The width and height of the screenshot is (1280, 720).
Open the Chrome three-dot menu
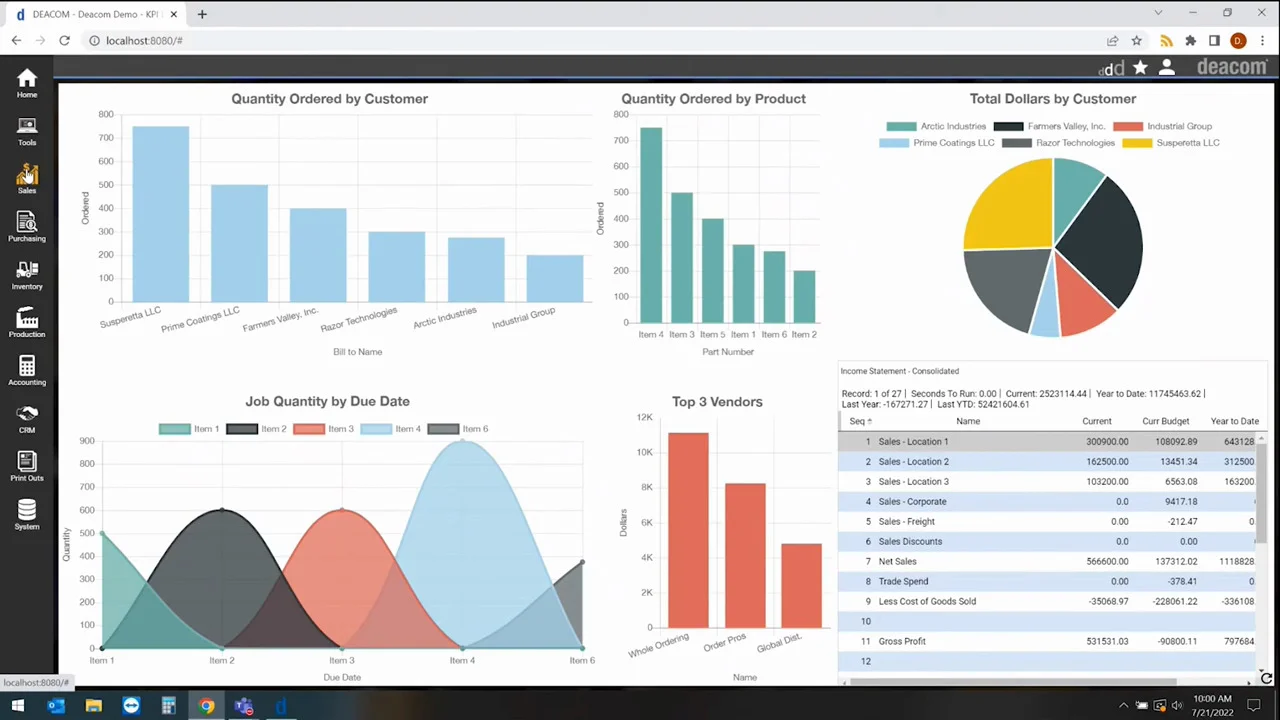(x=1262, y=41)
